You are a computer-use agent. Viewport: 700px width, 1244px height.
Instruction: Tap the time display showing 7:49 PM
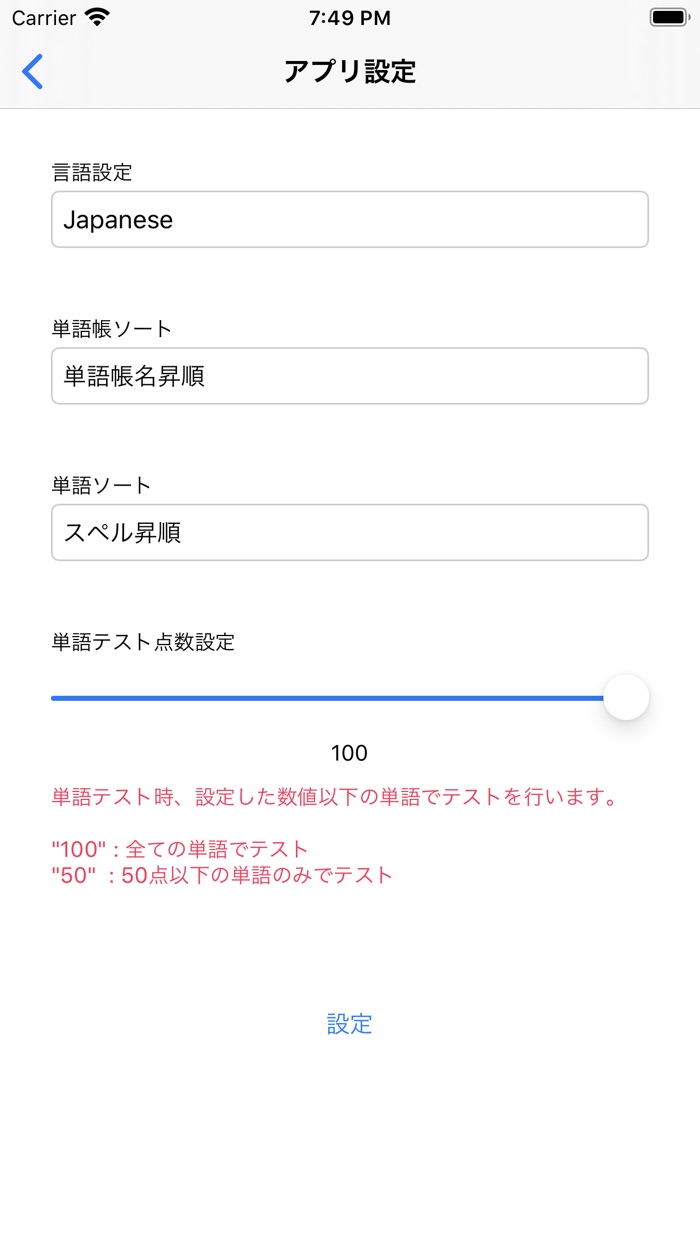point(350,17)
